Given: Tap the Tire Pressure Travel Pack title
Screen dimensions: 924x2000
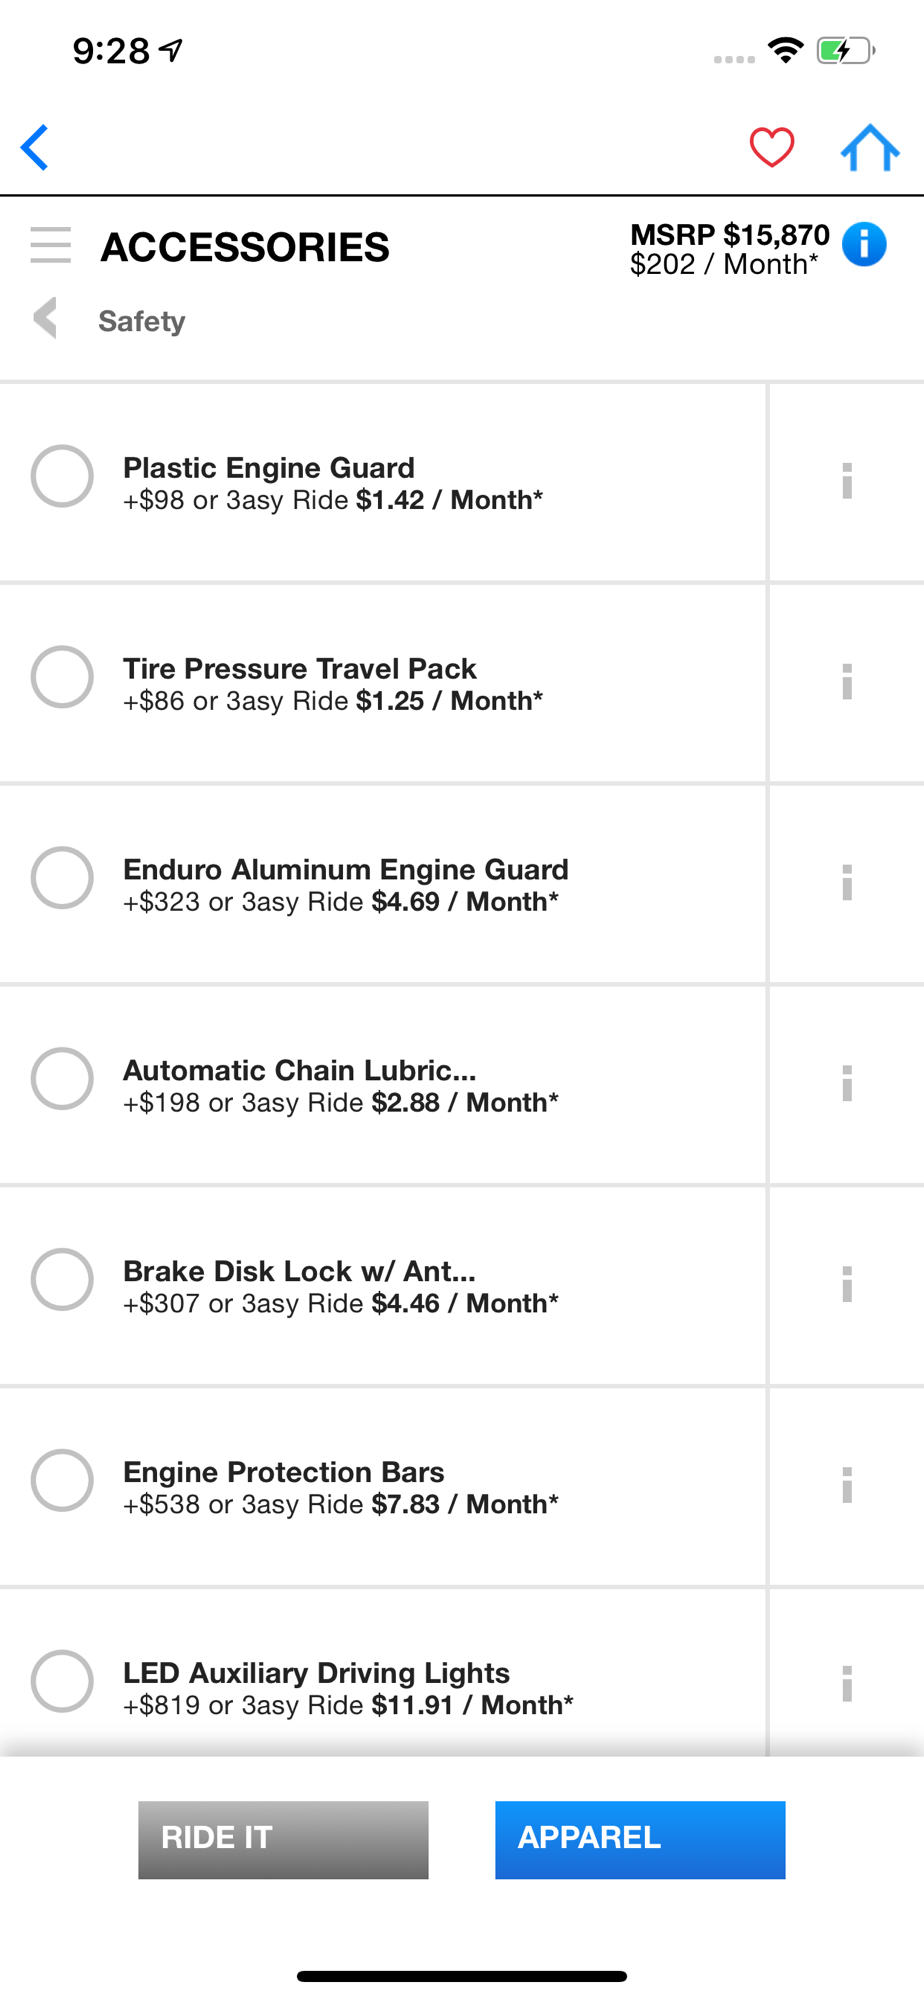Looking at the screenshot, I should pyautogui.click(x=299, y=668).
